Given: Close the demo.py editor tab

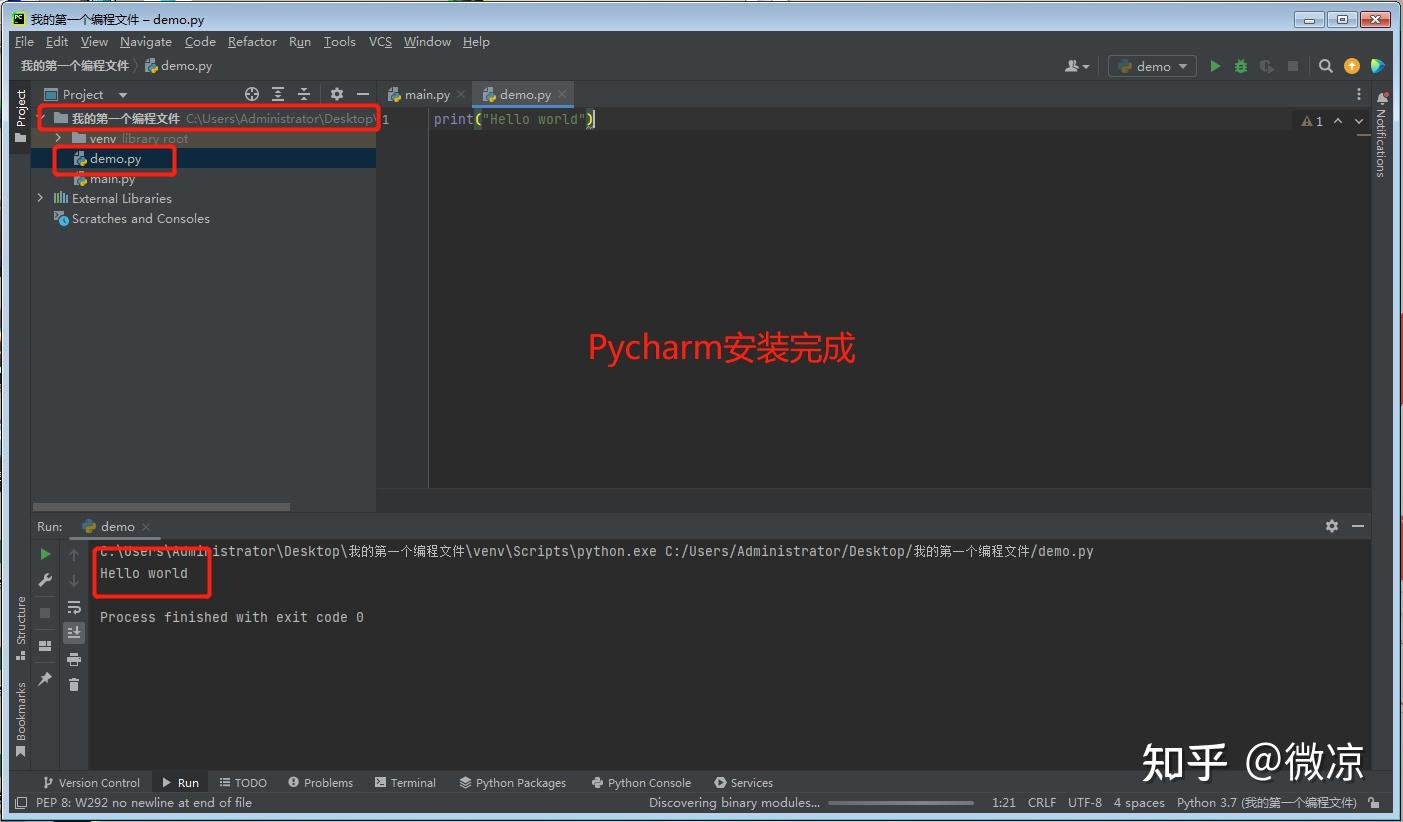Looking at the screenshot, I should [563, 94].
